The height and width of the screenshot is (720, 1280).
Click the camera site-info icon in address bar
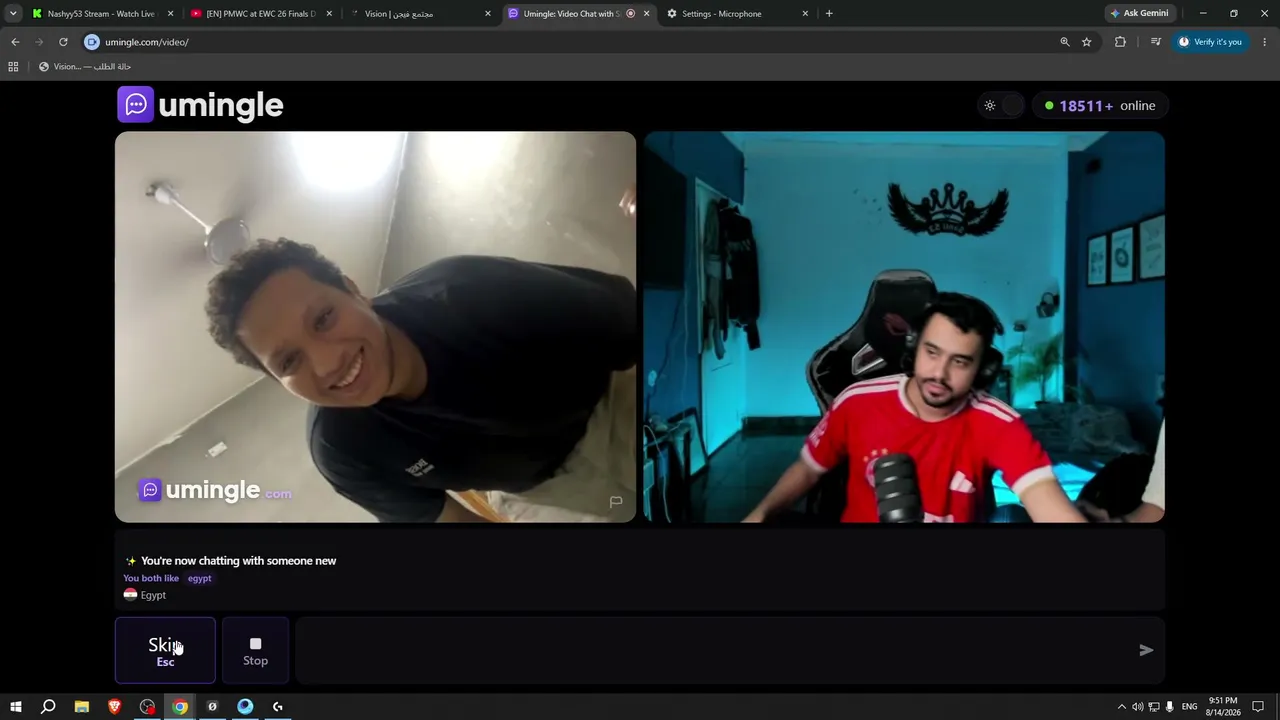tap(92, 42)
